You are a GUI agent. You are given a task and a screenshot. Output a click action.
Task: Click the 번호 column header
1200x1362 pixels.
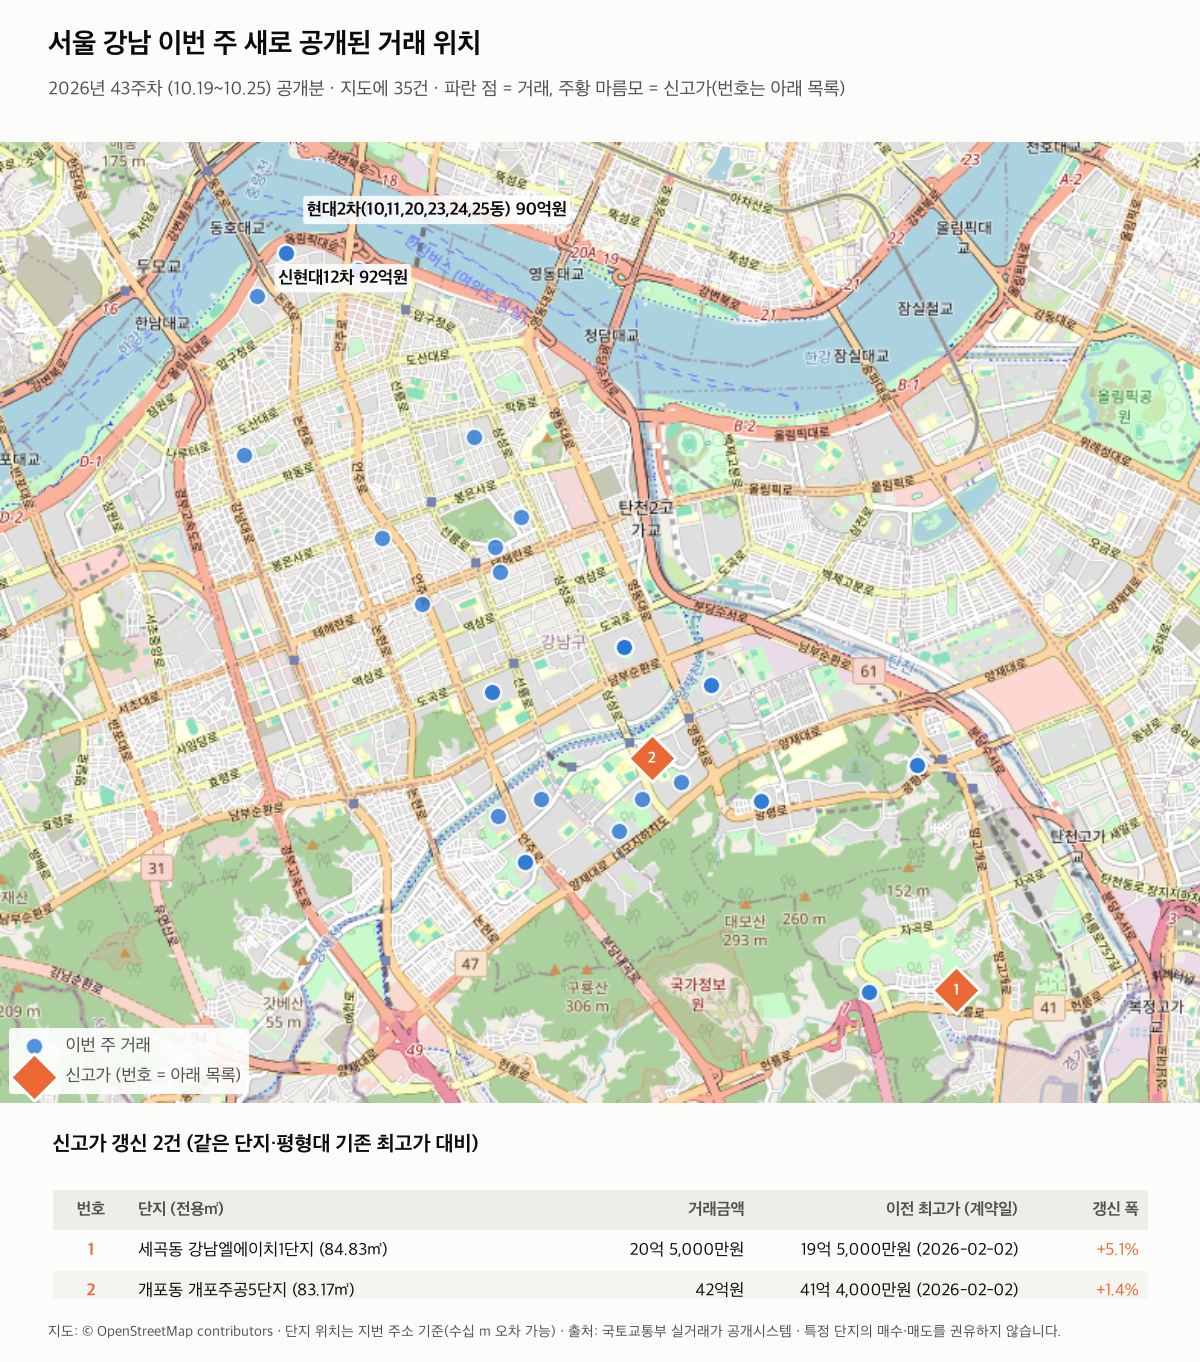[x=91, y=1209]
